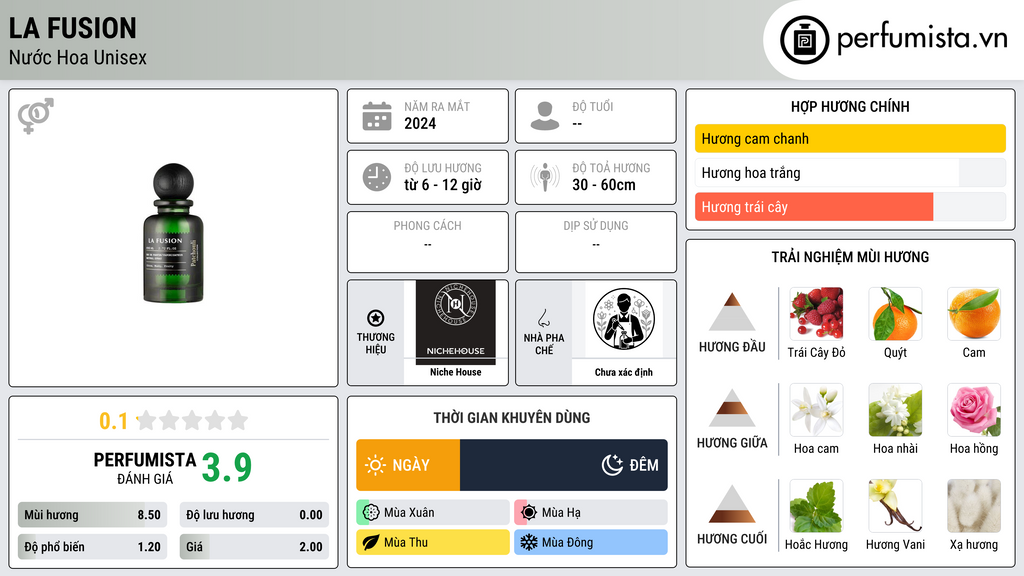The height and width of the screenshot is (576, 1024).
Task: Click the sun icon for Mùa Hạ
Action: pos(529,513)
